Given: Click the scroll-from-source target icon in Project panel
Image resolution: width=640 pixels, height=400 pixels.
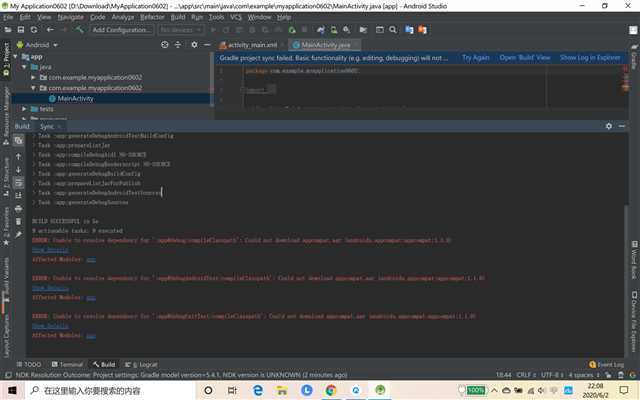Looking at the screenshot, I should [164, 45].
